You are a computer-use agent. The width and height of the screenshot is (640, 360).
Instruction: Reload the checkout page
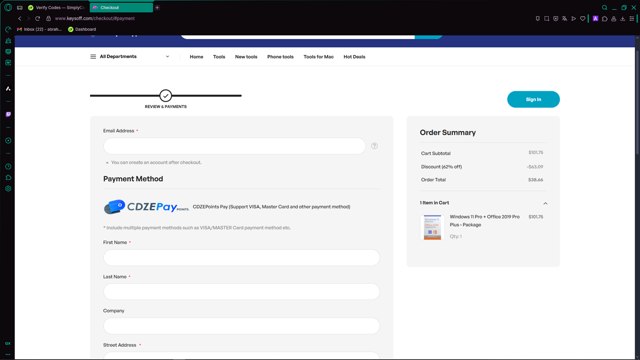[x=38, y=18]
